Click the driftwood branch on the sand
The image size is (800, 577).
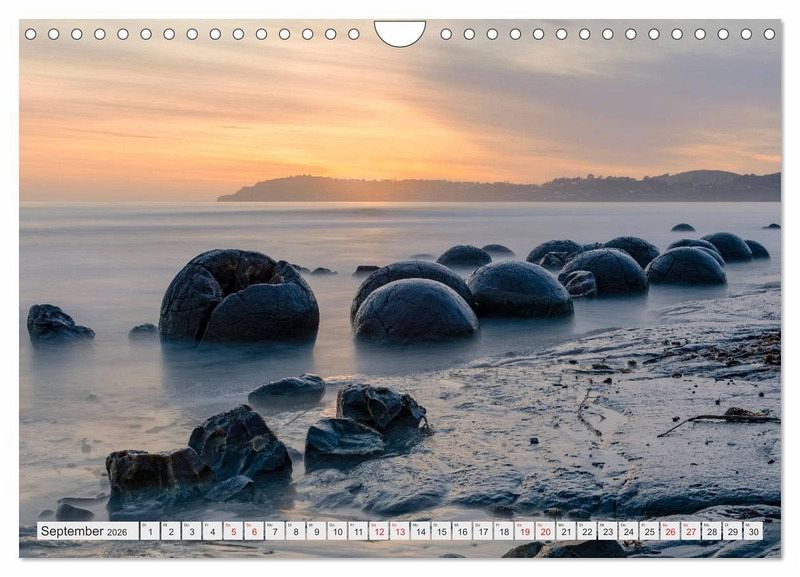[x=718, y=418]
